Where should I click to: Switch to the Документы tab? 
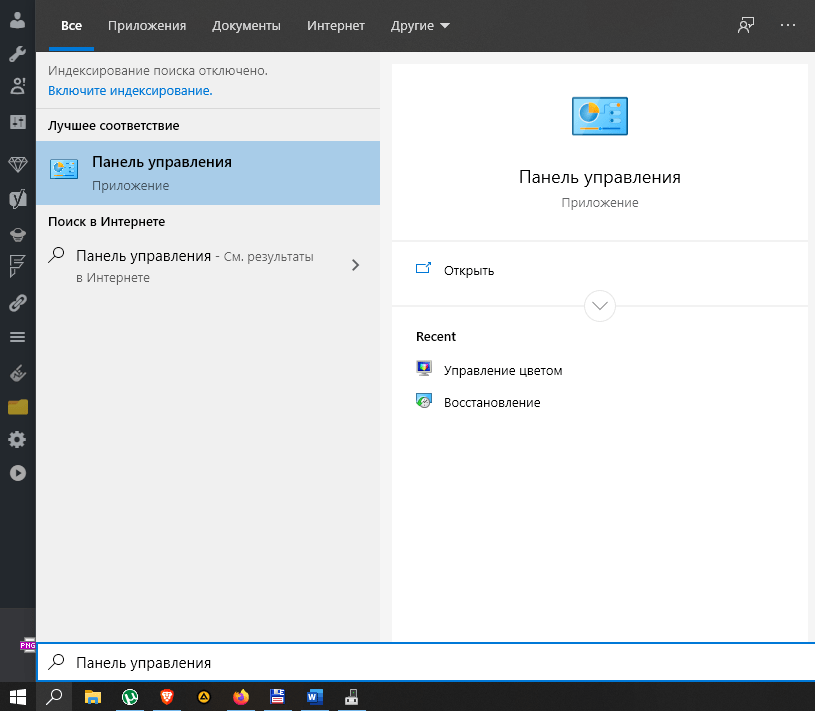coord(246,25)
